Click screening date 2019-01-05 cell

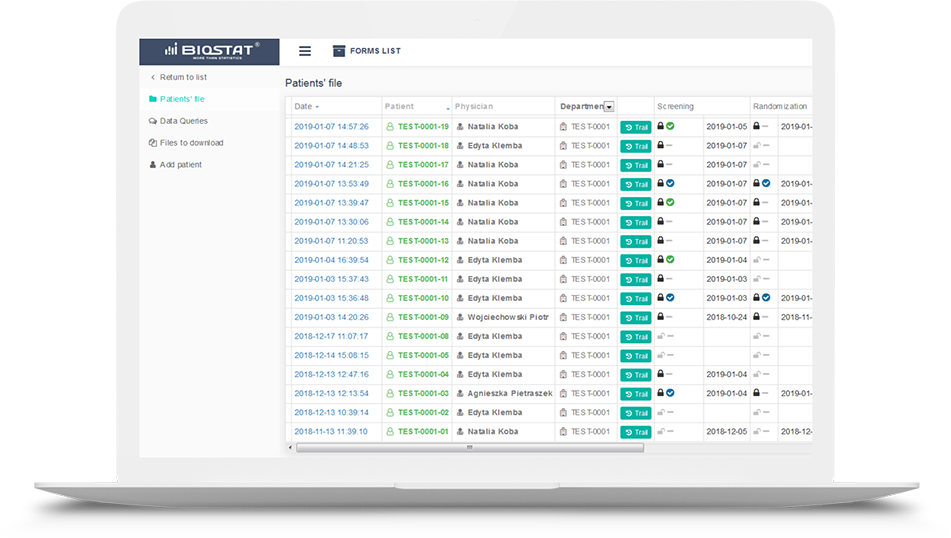point(727,127)
